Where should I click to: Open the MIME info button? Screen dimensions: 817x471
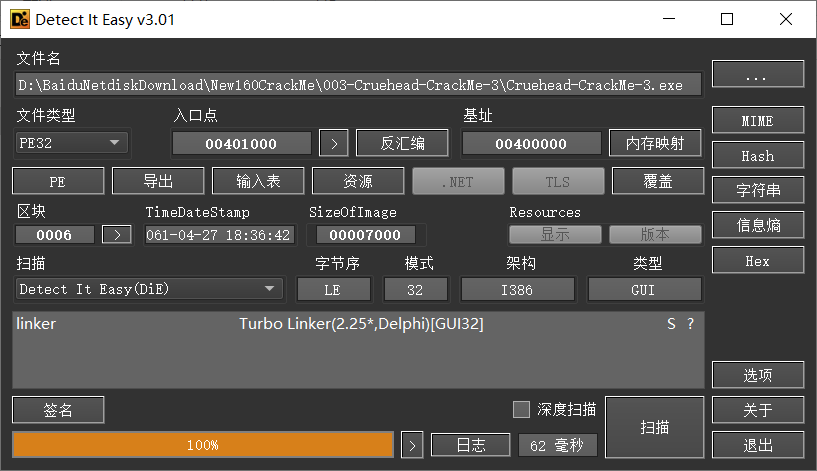tap(758, 120)
